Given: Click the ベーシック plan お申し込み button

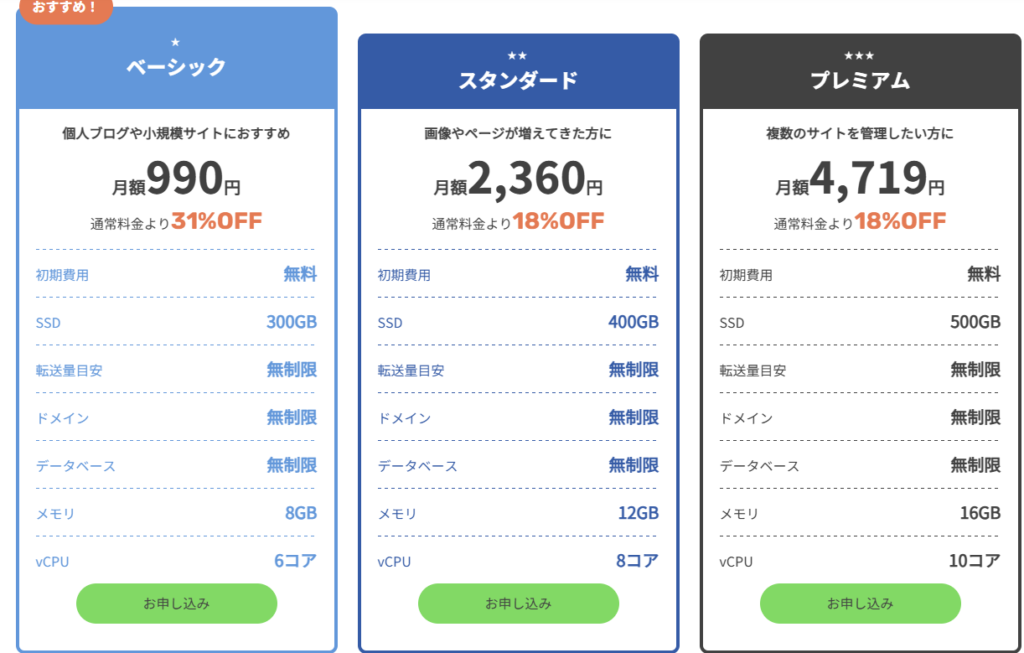Looking at the screenshot, I should tap(176, 603).
